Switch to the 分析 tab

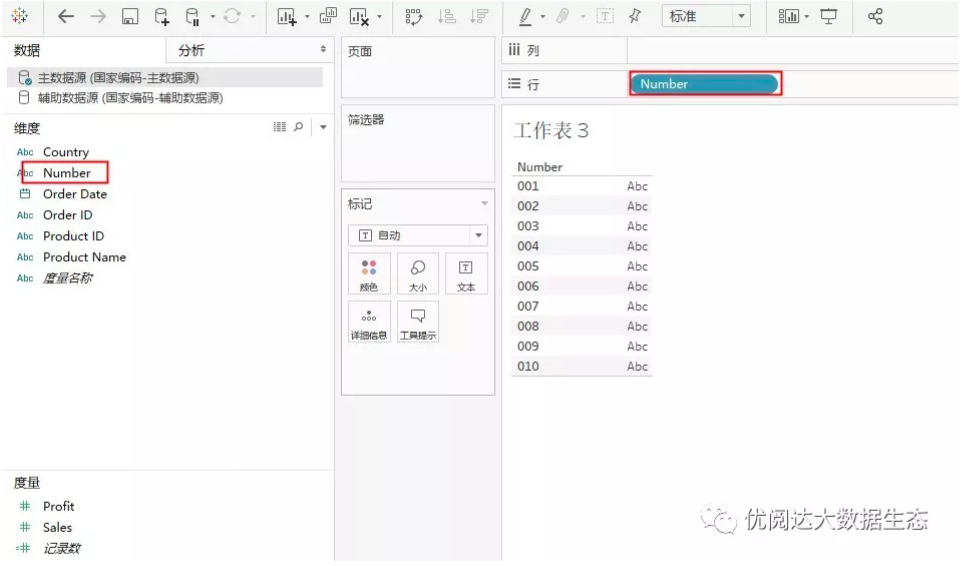pyautogui.click(x=191, y=50)
